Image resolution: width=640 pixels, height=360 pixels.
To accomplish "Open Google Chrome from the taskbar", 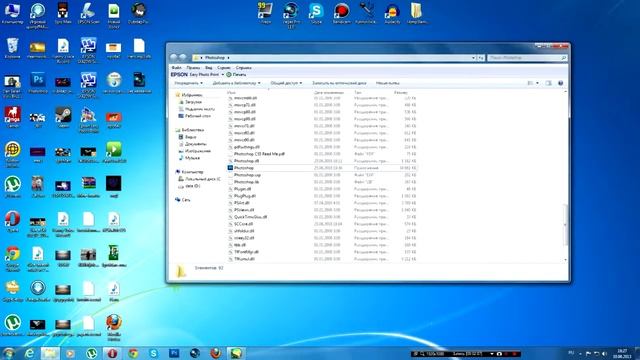I will click(133, 353).
